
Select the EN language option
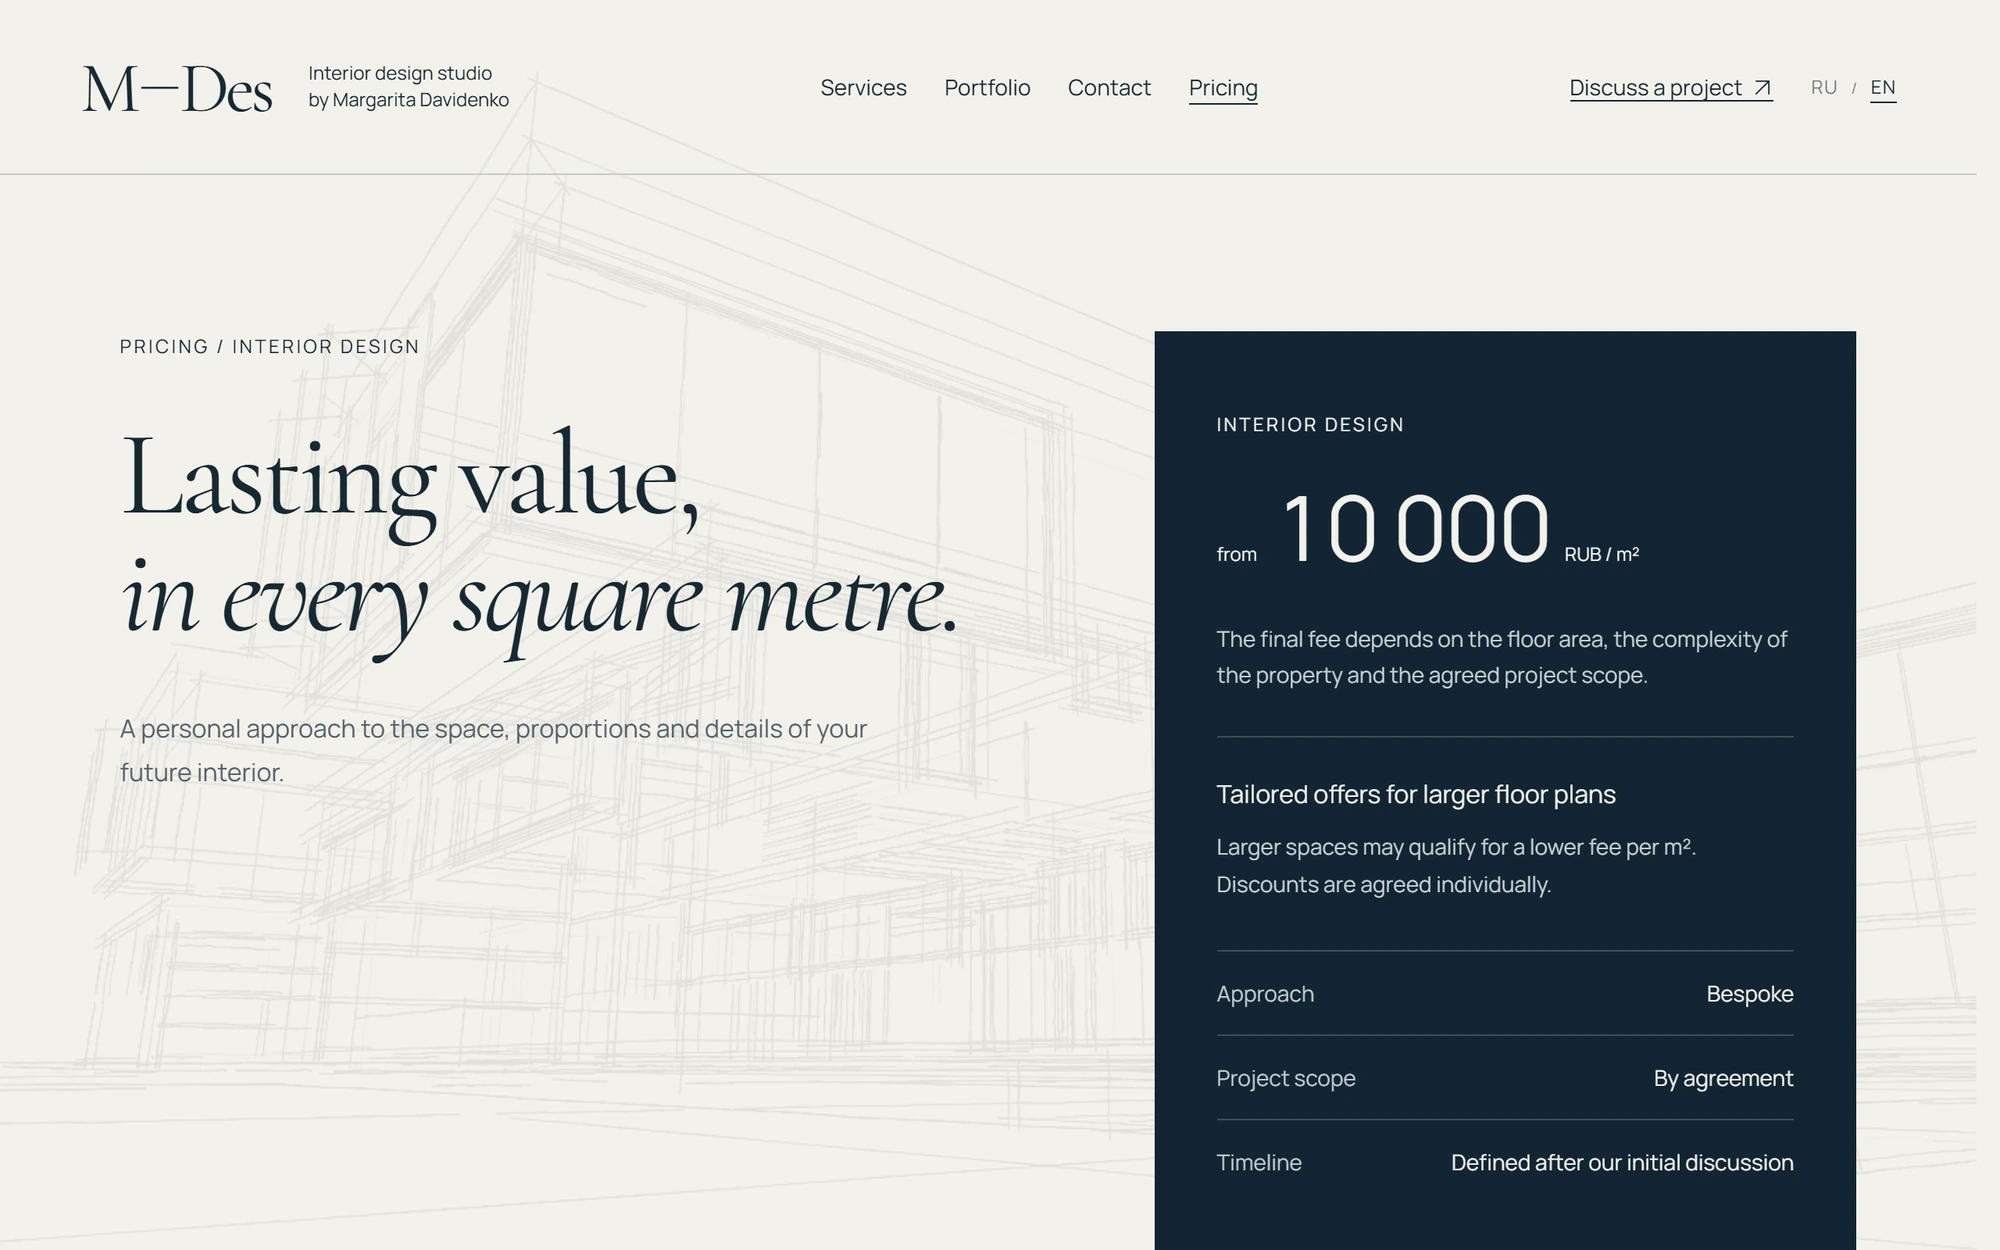click(1883, 87)
